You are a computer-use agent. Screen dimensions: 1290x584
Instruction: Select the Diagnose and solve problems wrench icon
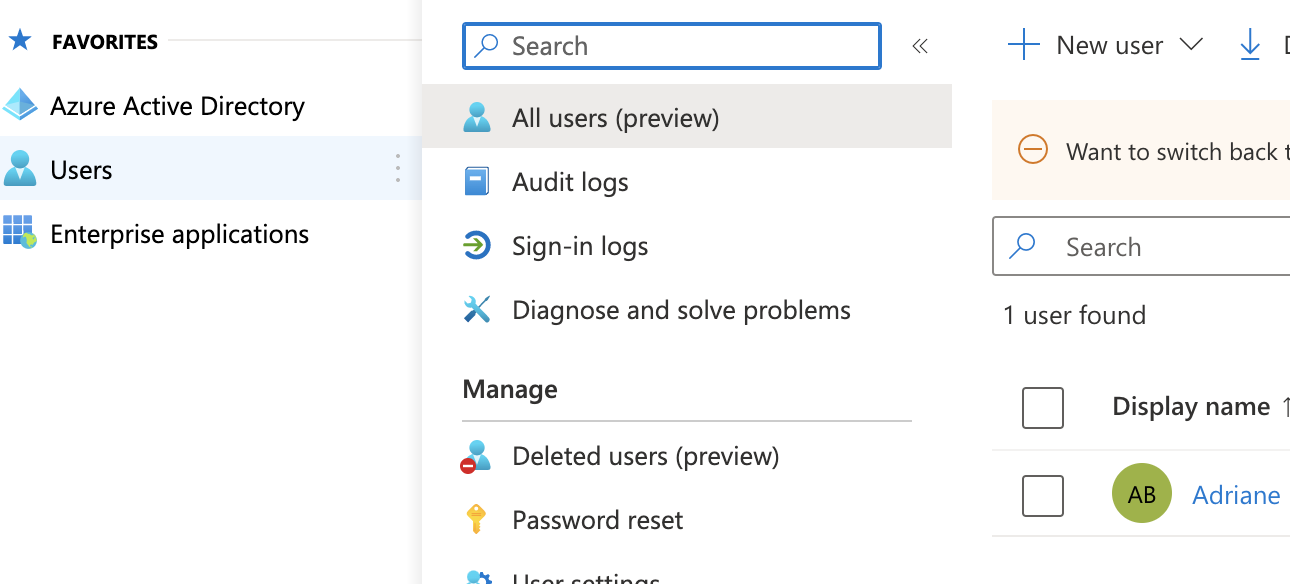click(x=477, y=310)
